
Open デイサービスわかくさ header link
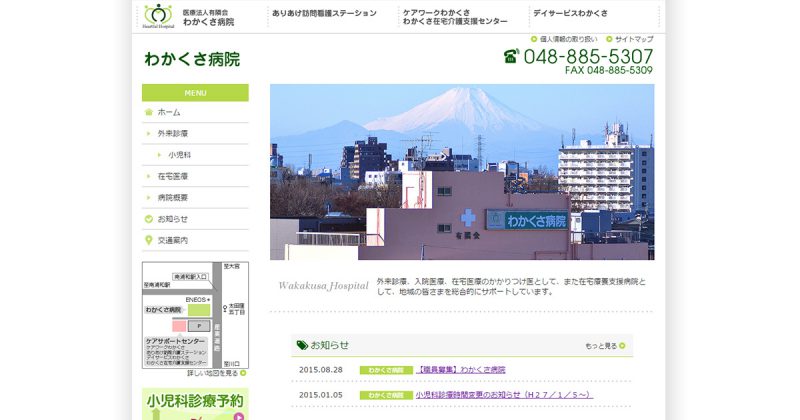(x=570, y=13)
